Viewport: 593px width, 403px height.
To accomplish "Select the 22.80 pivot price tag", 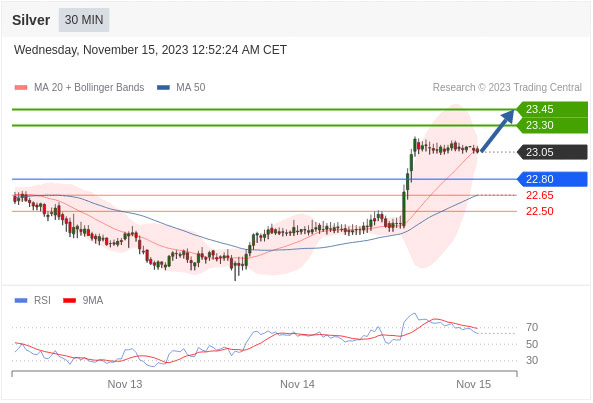I will [x=552, y=179].
